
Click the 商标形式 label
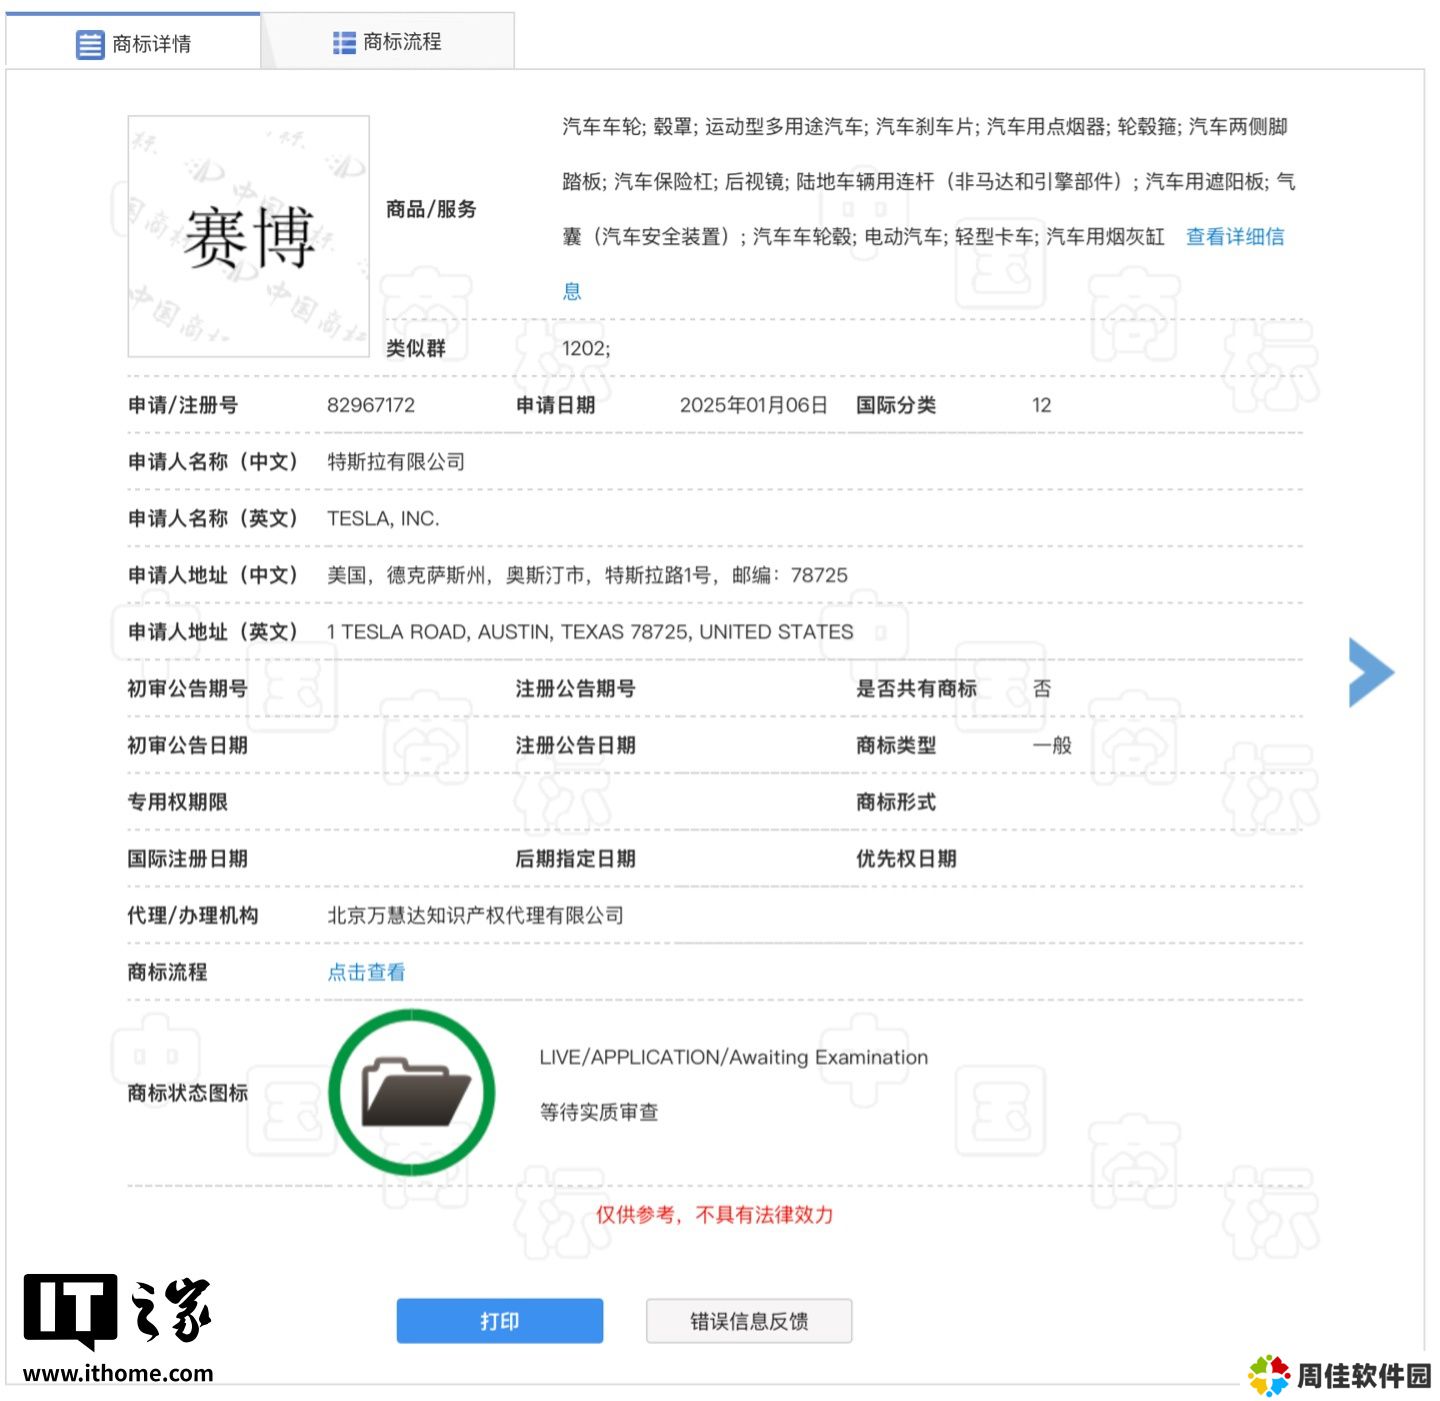point(896,802)
